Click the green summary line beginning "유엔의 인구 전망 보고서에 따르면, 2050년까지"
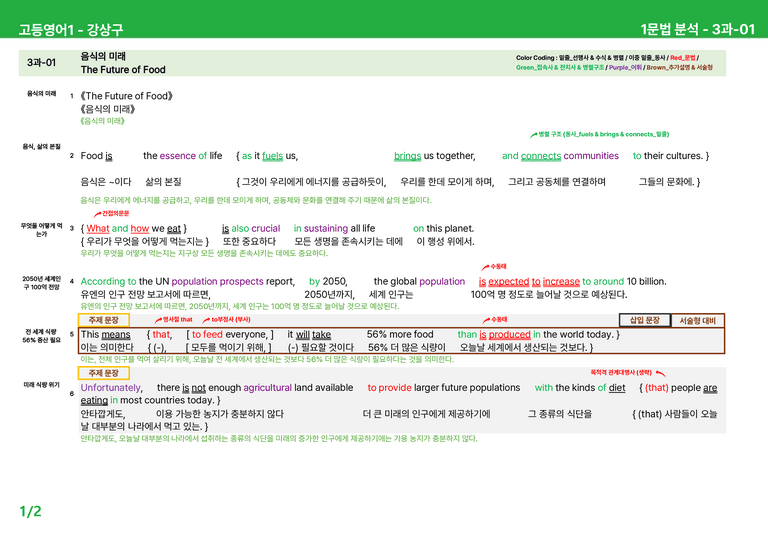Viewport: 768px width, 543px height. pyautogui.click(x=240, y=307)
